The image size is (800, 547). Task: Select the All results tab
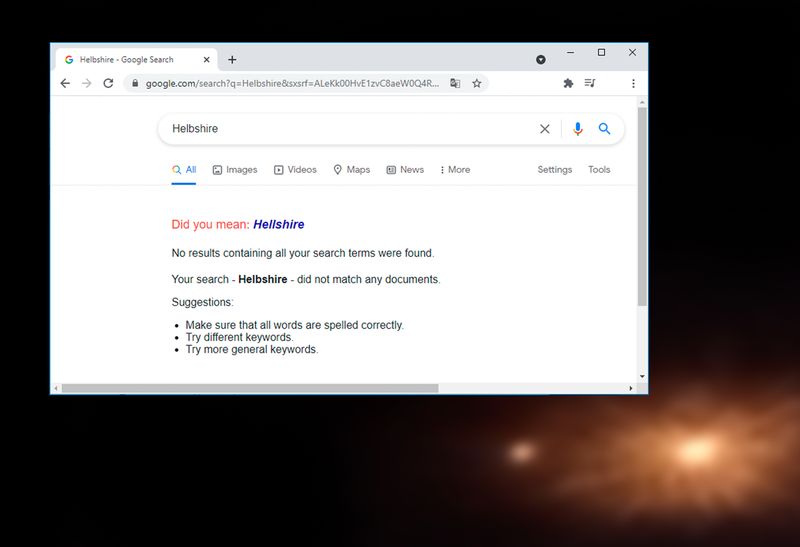(x=184, y=170)
